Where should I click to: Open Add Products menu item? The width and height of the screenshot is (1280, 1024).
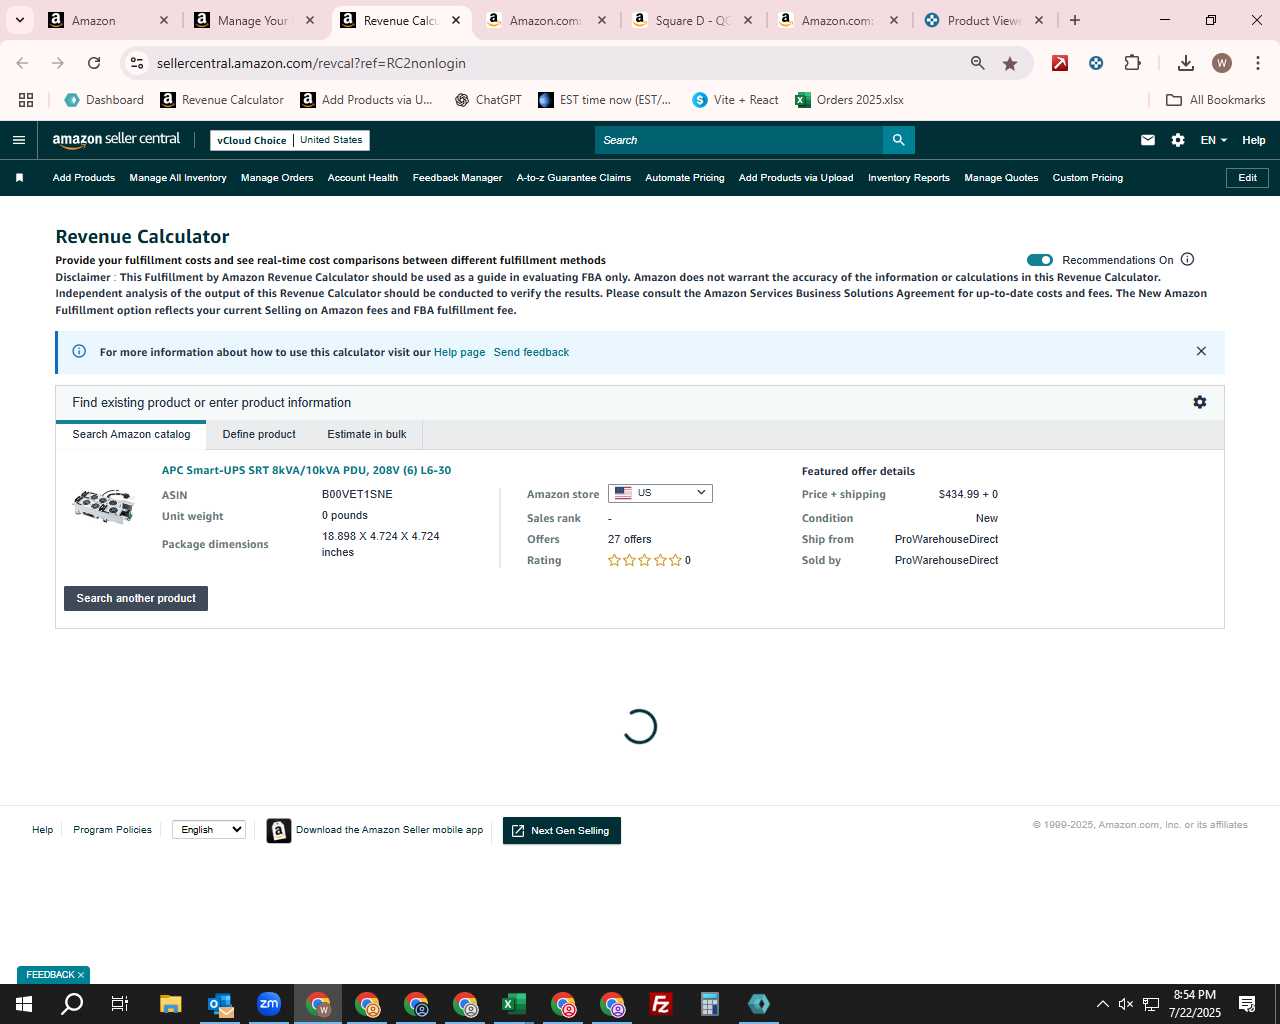tap(84, 178)
